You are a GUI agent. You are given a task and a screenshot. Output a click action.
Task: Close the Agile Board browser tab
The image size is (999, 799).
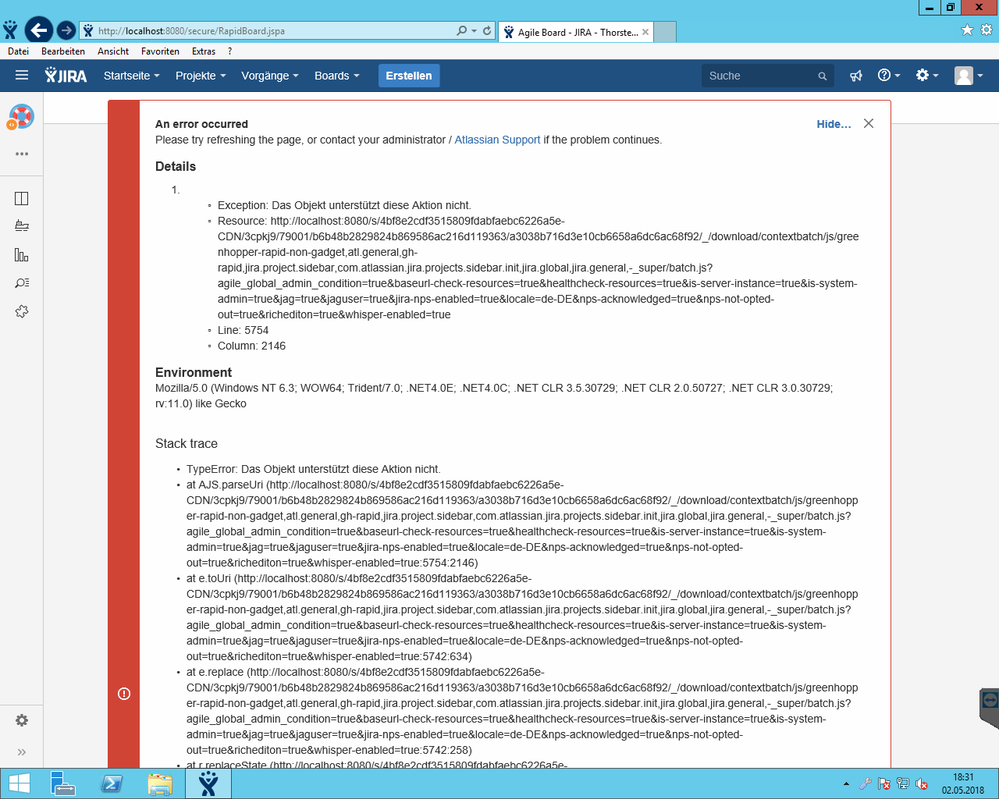pyautogui.click(x=645, y=32)
